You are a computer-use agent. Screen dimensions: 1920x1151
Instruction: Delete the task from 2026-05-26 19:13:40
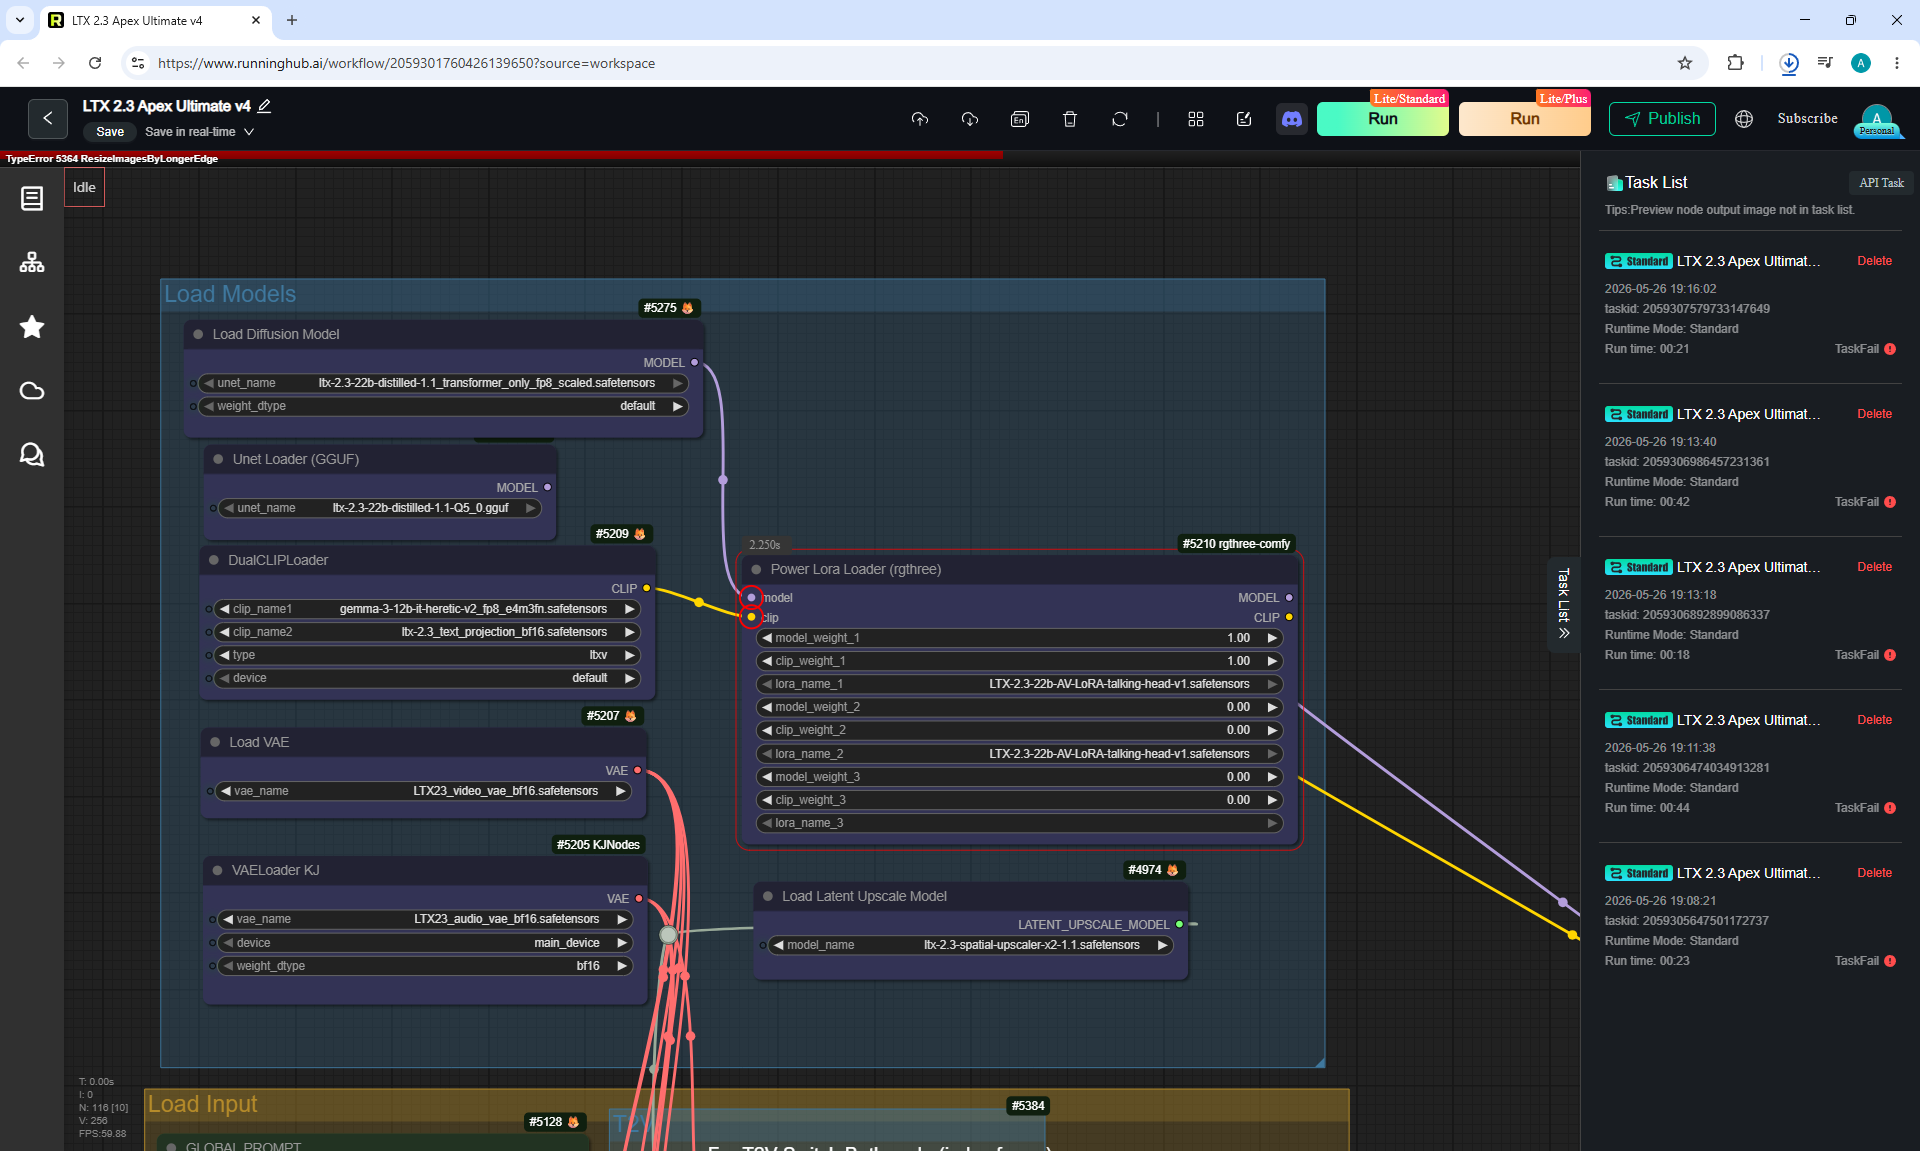click(x=1874, y=414)
